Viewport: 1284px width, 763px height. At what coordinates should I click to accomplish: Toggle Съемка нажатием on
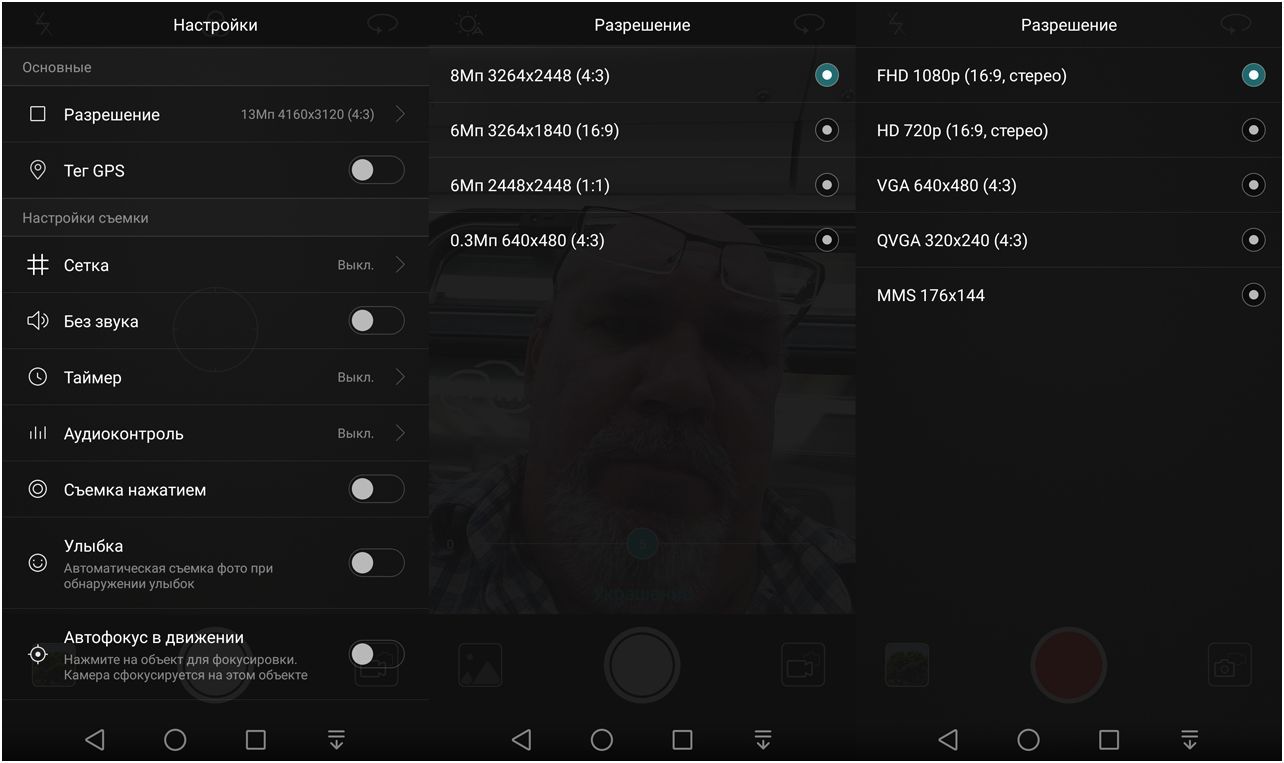(377, 489)
